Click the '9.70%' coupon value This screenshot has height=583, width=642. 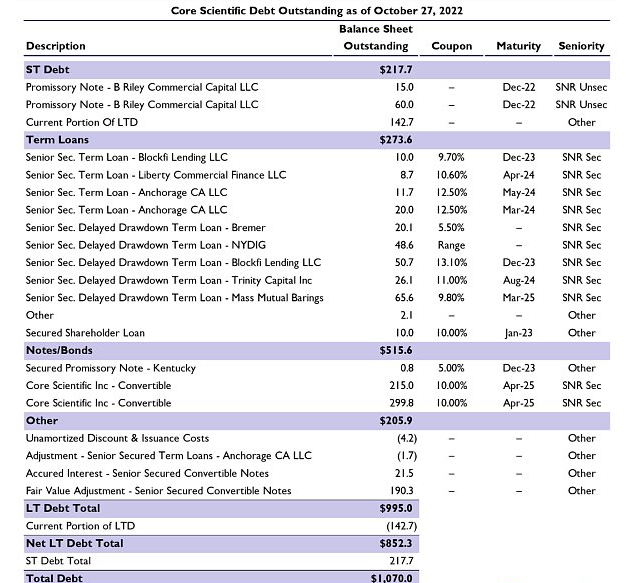click(x=451, y=158)
